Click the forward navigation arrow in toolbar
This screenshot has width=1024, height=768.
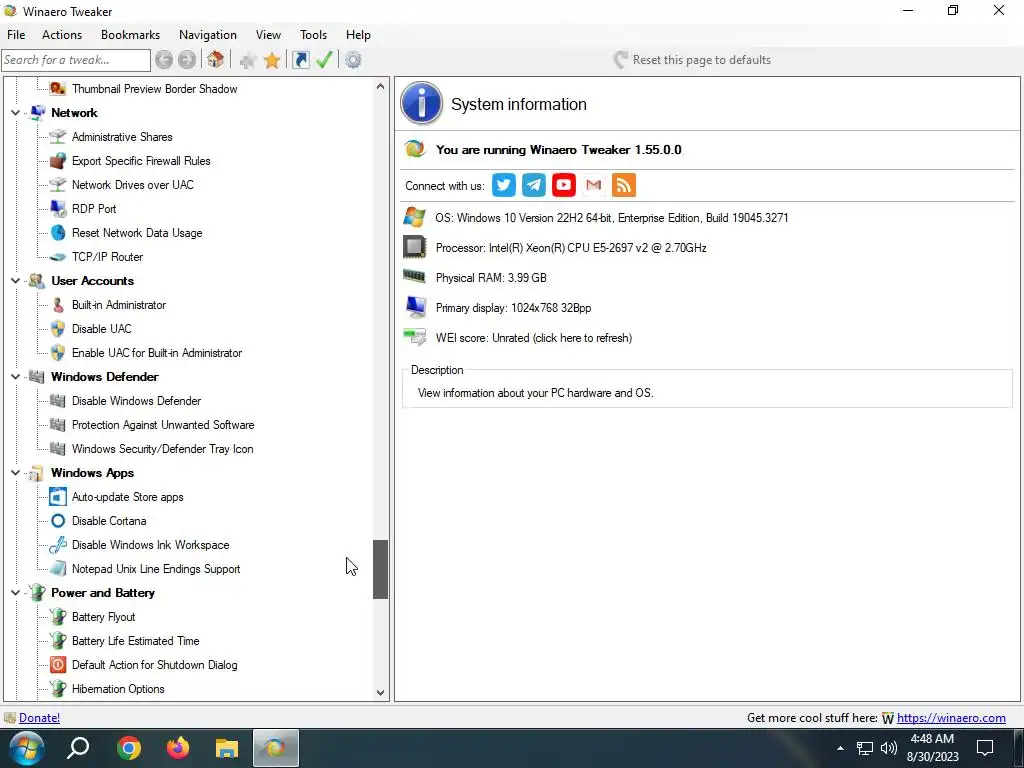(x=187, y=60)
